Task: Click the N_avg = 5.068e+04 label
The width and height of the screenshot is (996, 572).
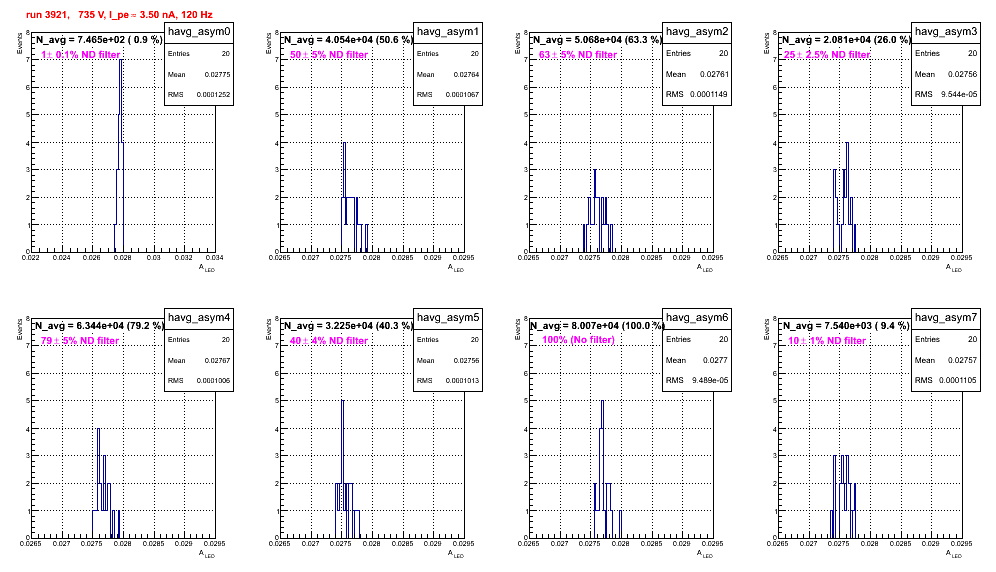Action: pos(597,40)
